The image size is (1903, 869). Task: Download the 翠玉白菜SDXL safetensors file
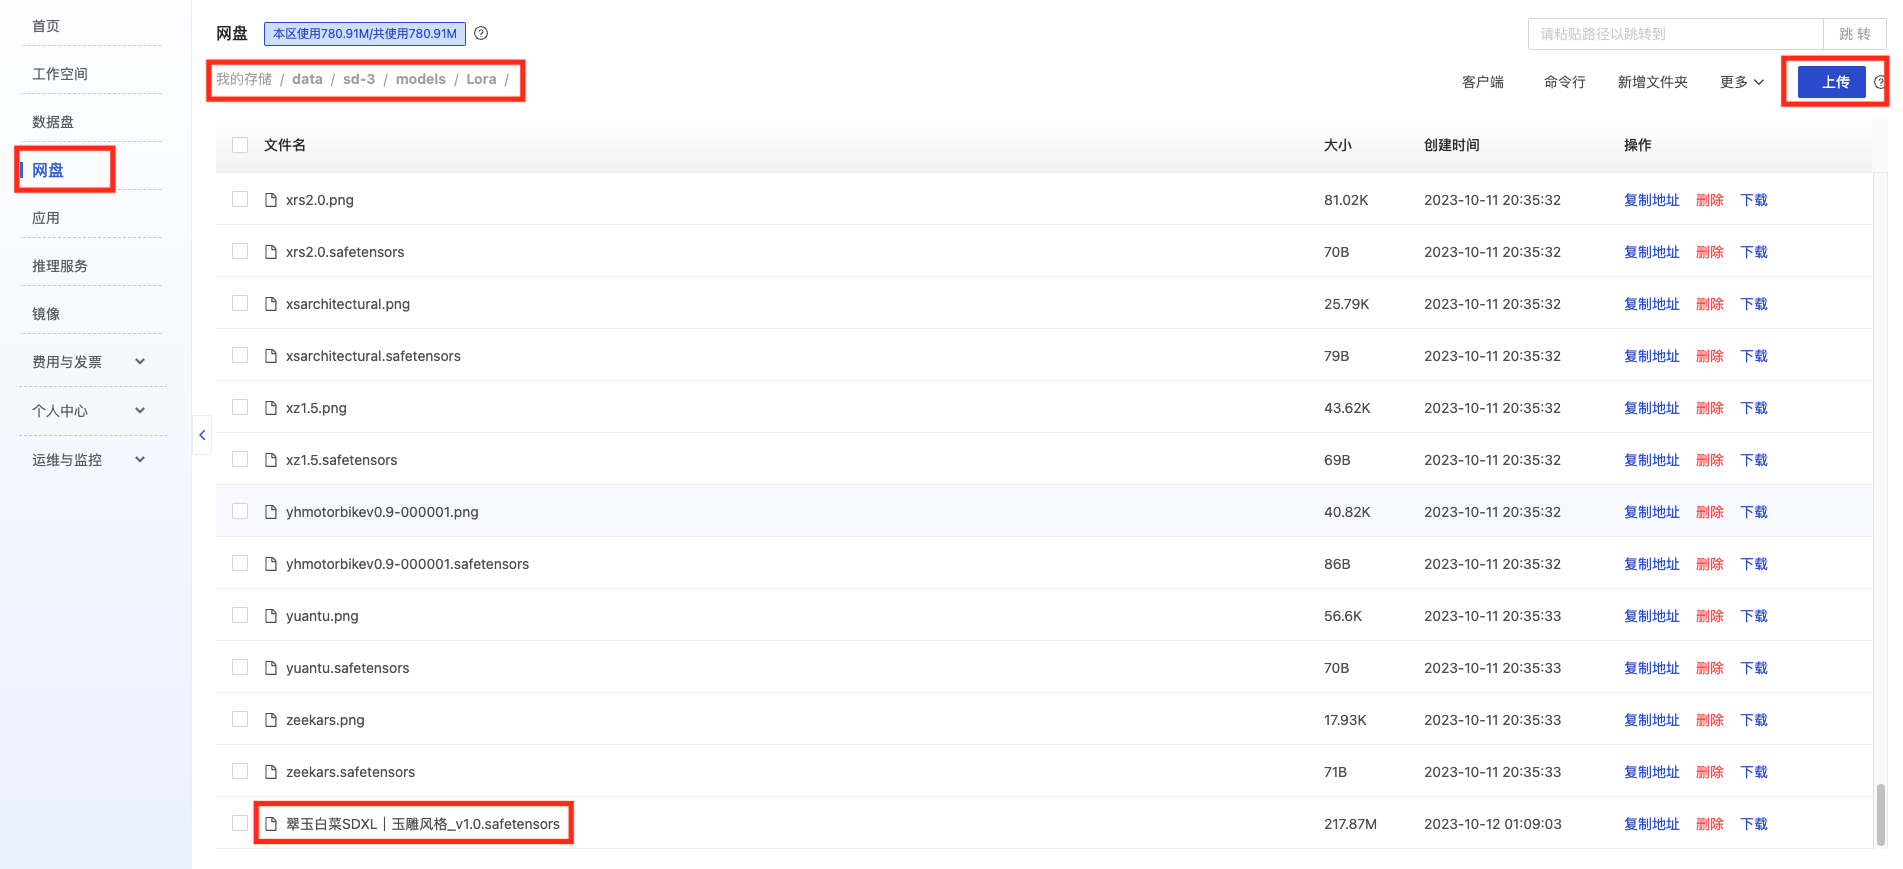point(1754,824)
